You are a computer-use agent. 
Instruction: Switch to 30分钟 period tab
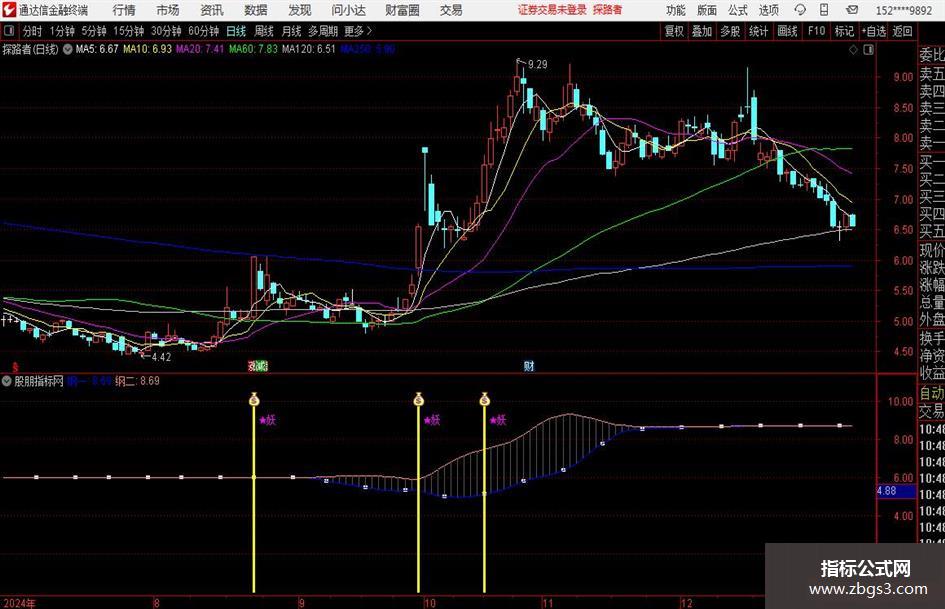166,31
